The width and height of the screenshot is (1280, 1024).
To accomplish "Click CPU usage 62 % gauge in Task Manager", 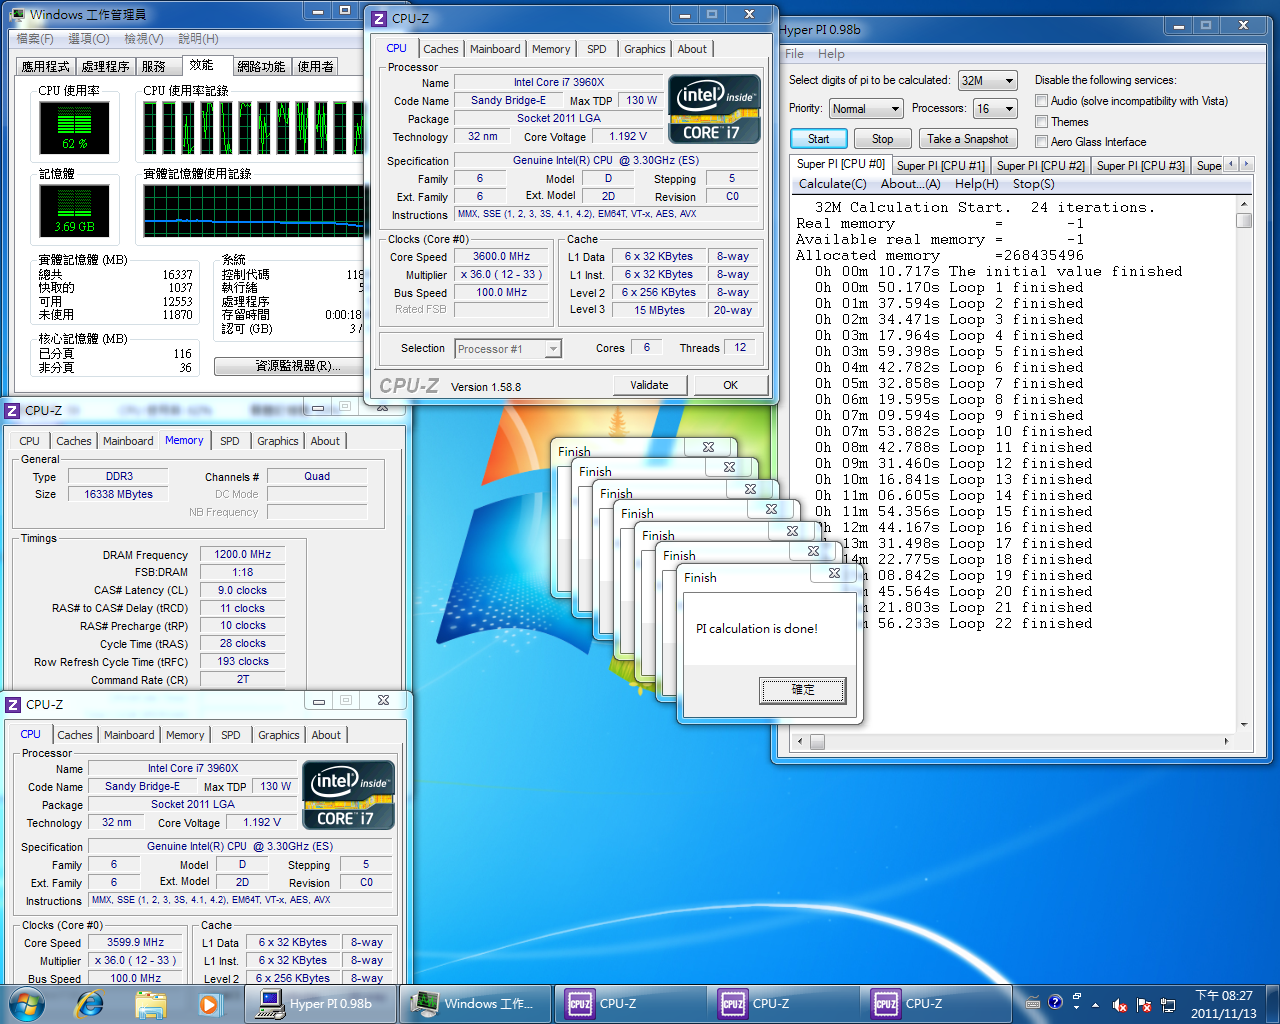I will 74,127.
